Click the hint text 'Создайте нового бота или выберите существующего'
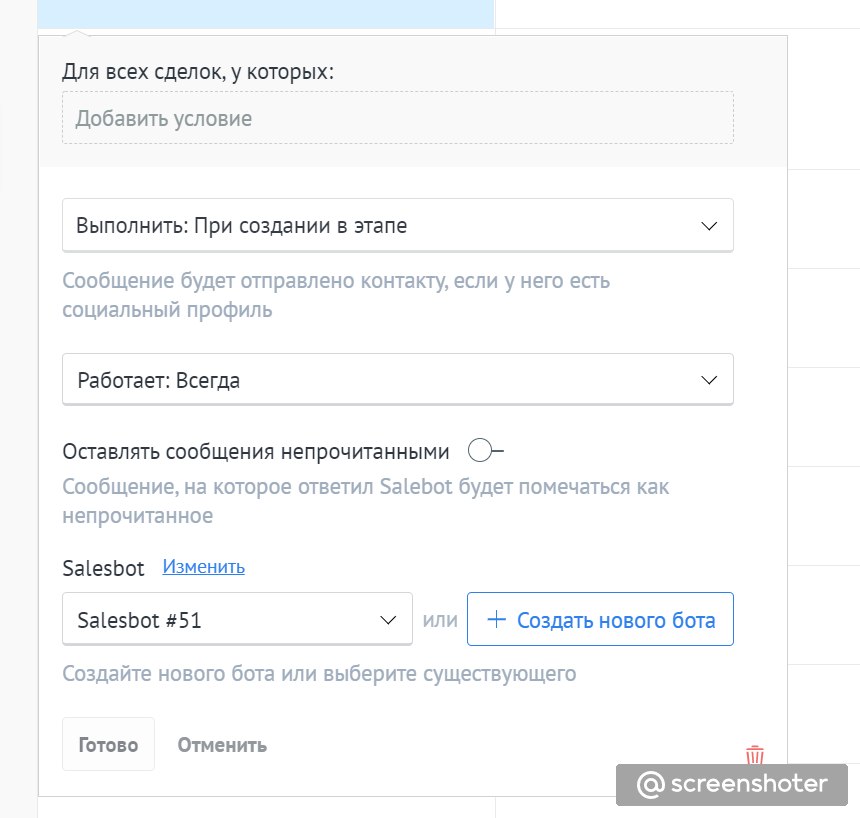Image resolution: width=860 pixels, height=818 pixels. click(x=319, y=674)
